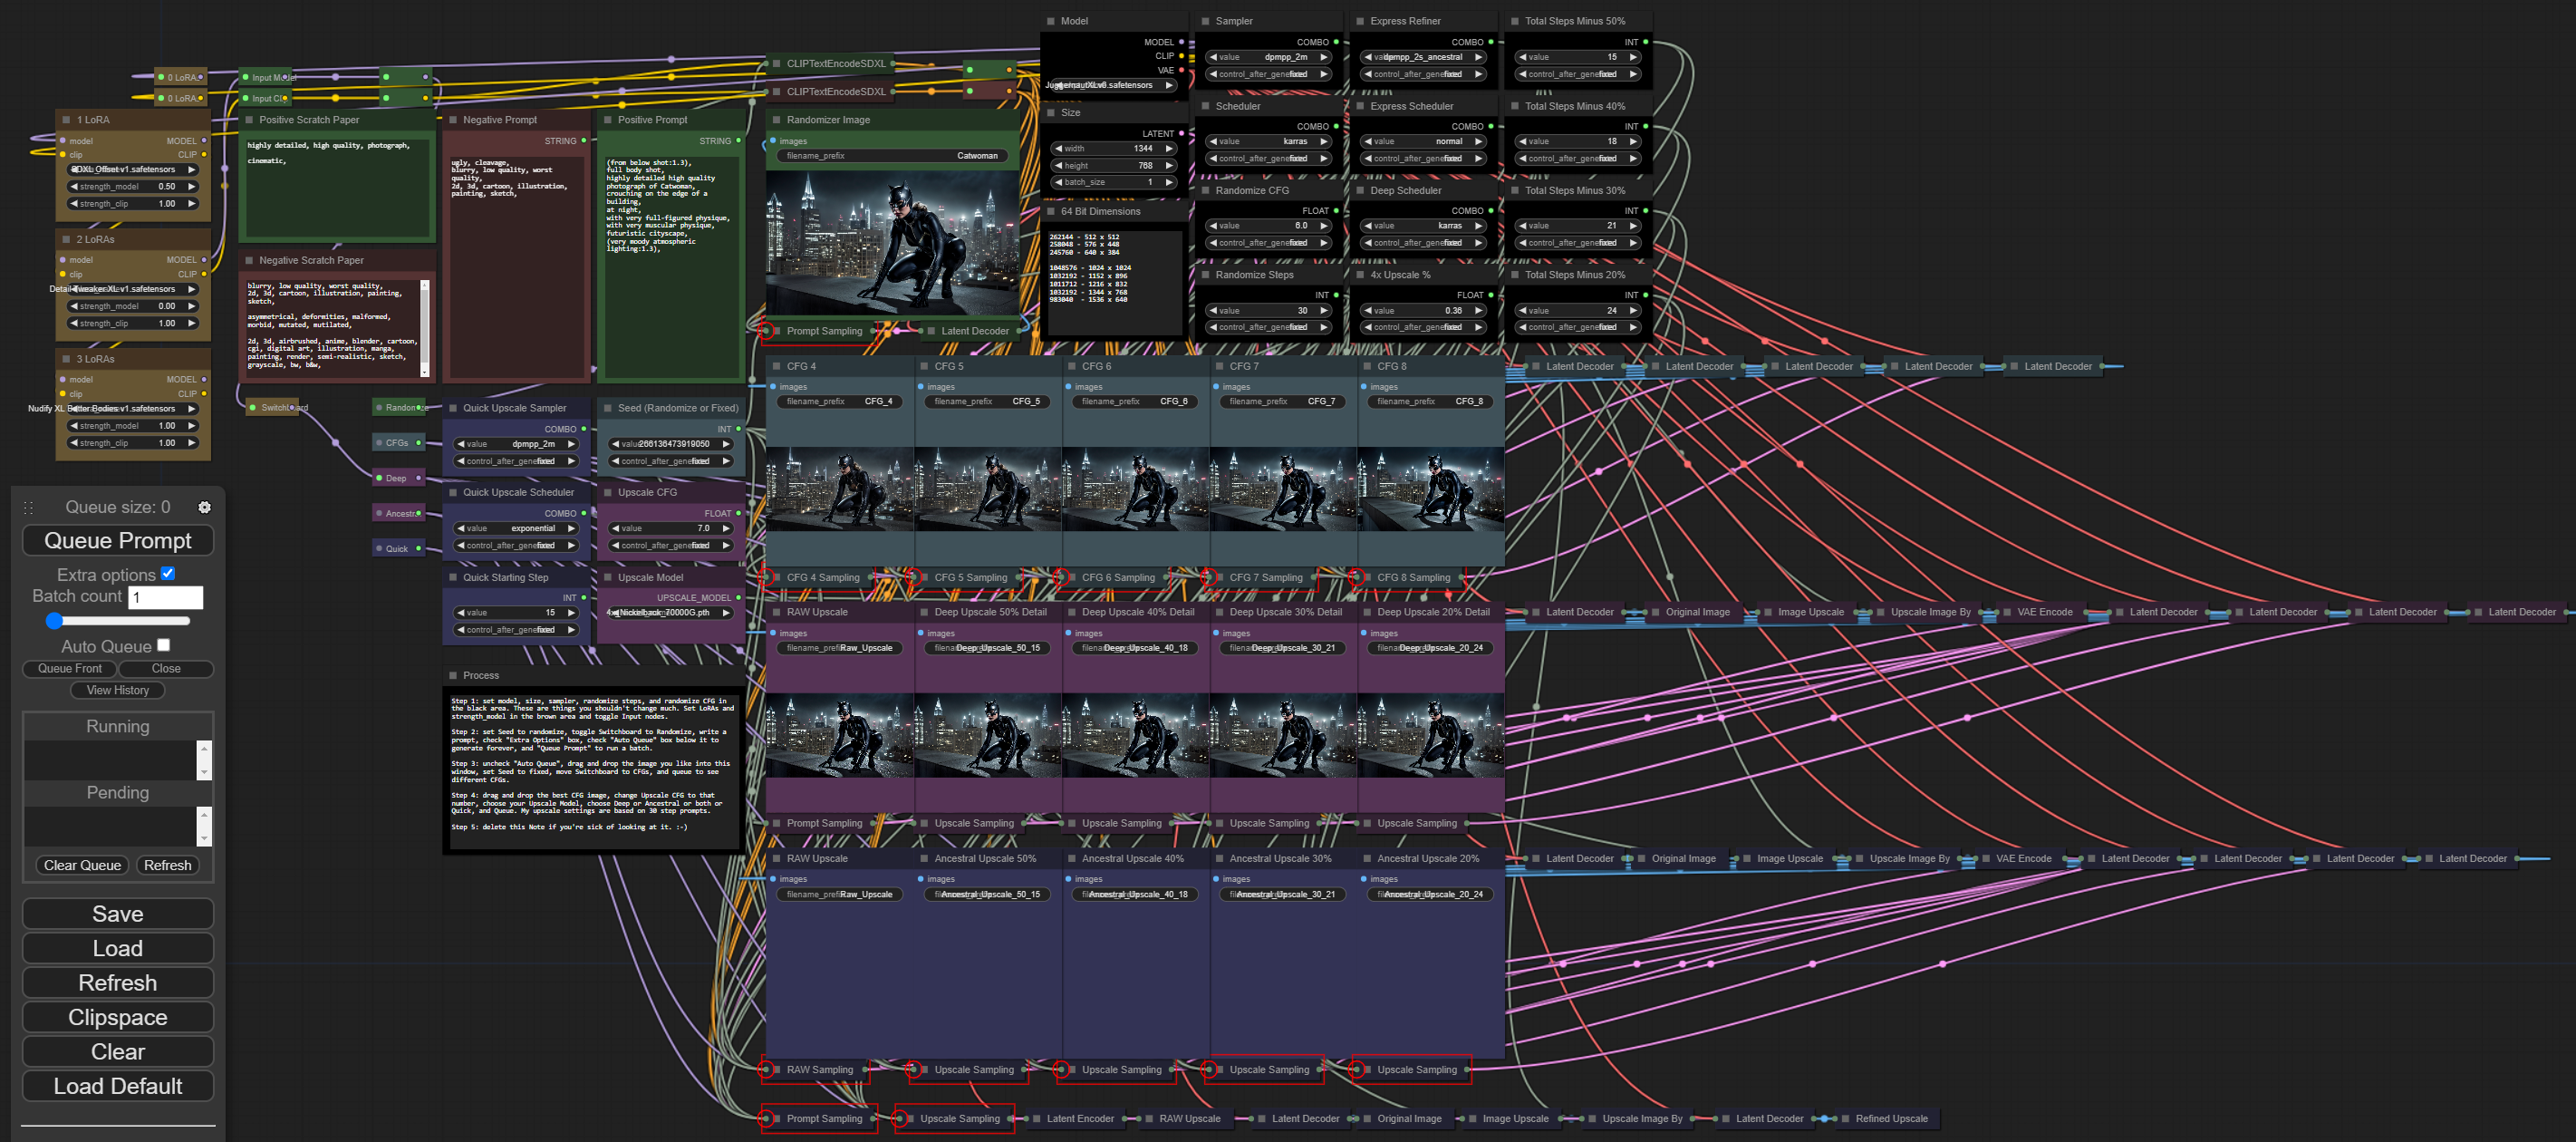2576x1142 pixels.
Task: Collapse the Model node via its title dot
Action: tap(1050, 21)
